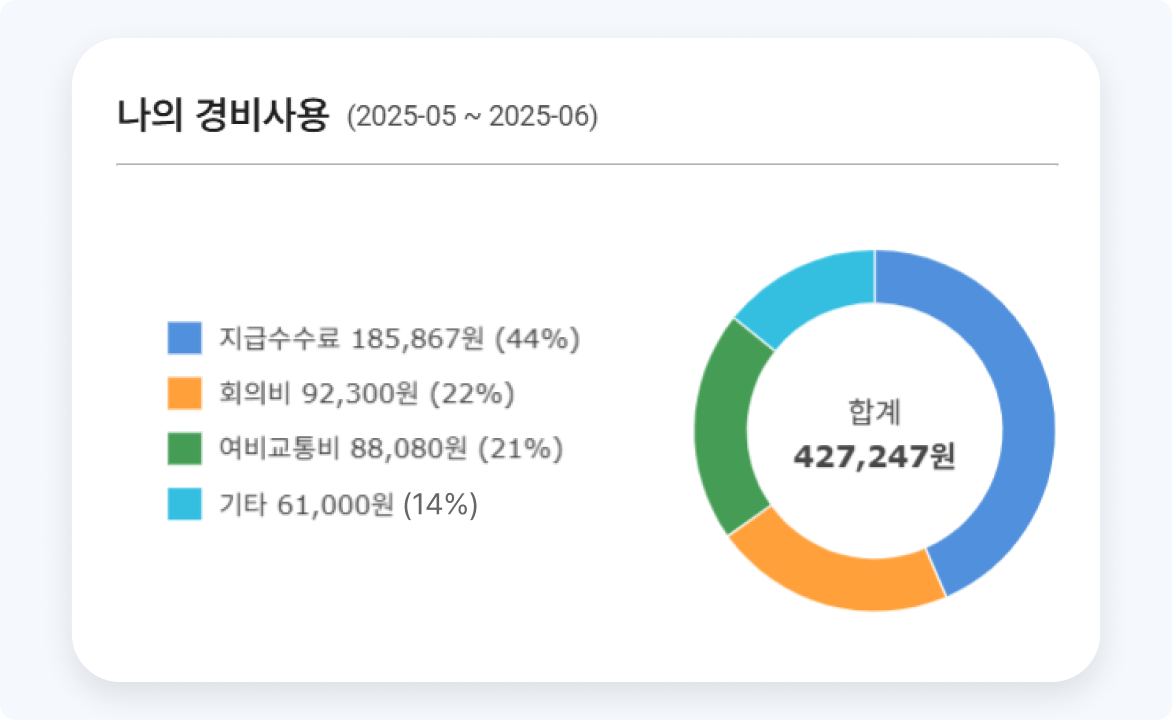Click the green donut chart segment
Viewport: 1172px width, 720px height.
click(x=722, y=430)
